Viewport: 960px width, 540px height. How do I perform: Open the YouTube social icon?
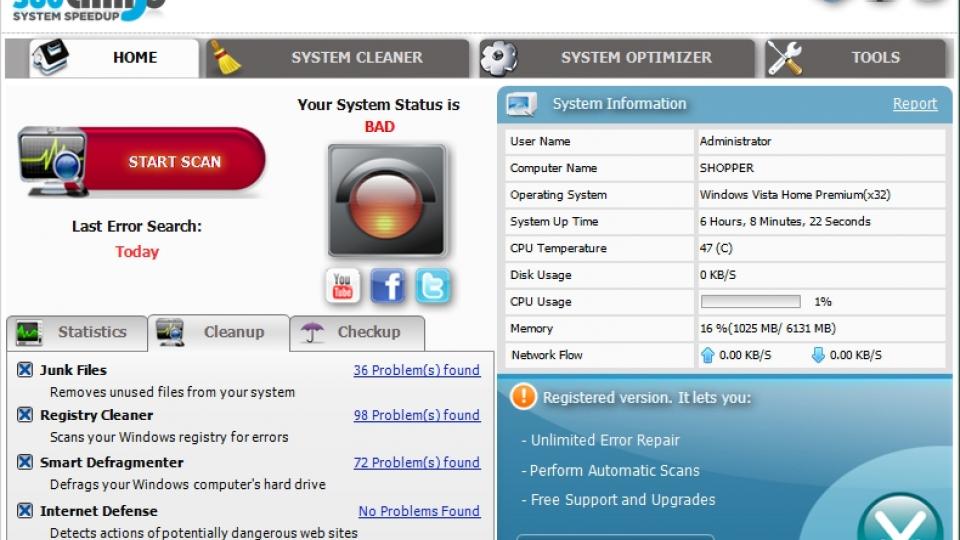tap(342, 286)
